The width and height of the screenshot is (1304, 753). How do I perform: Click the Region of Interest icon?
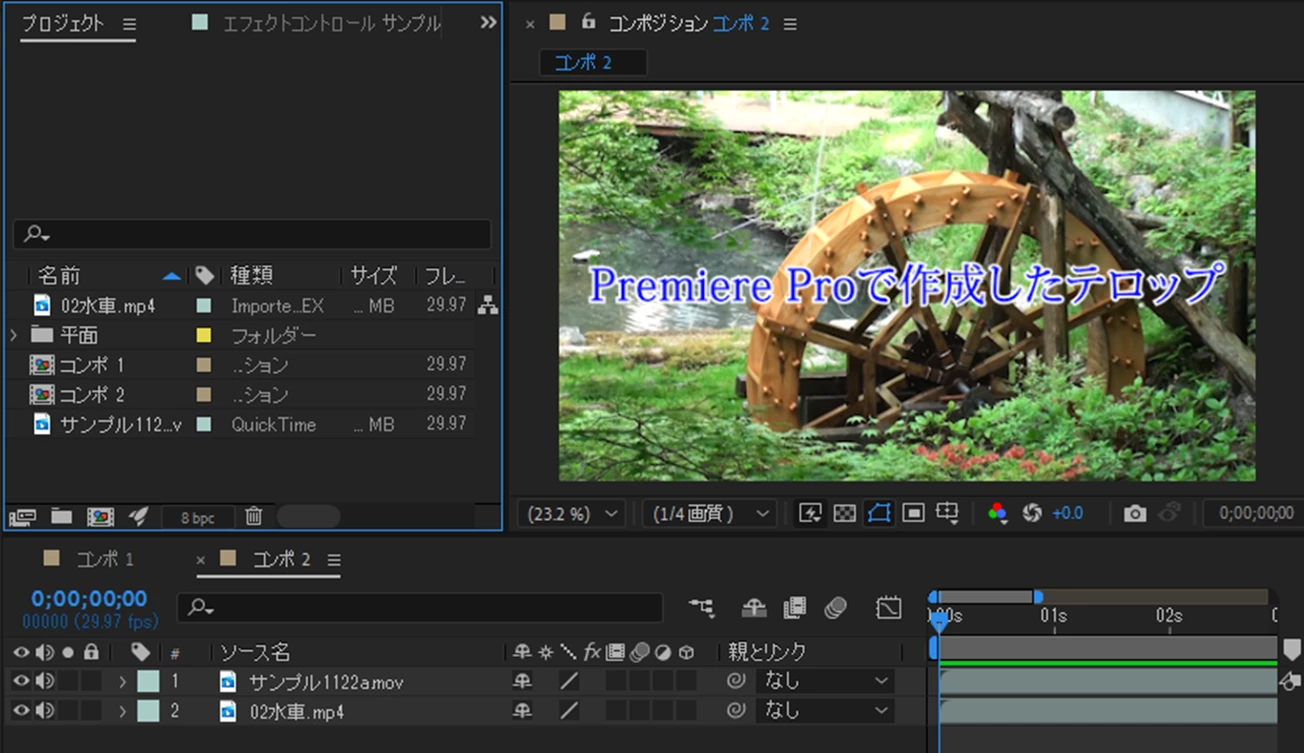[913, 513]
